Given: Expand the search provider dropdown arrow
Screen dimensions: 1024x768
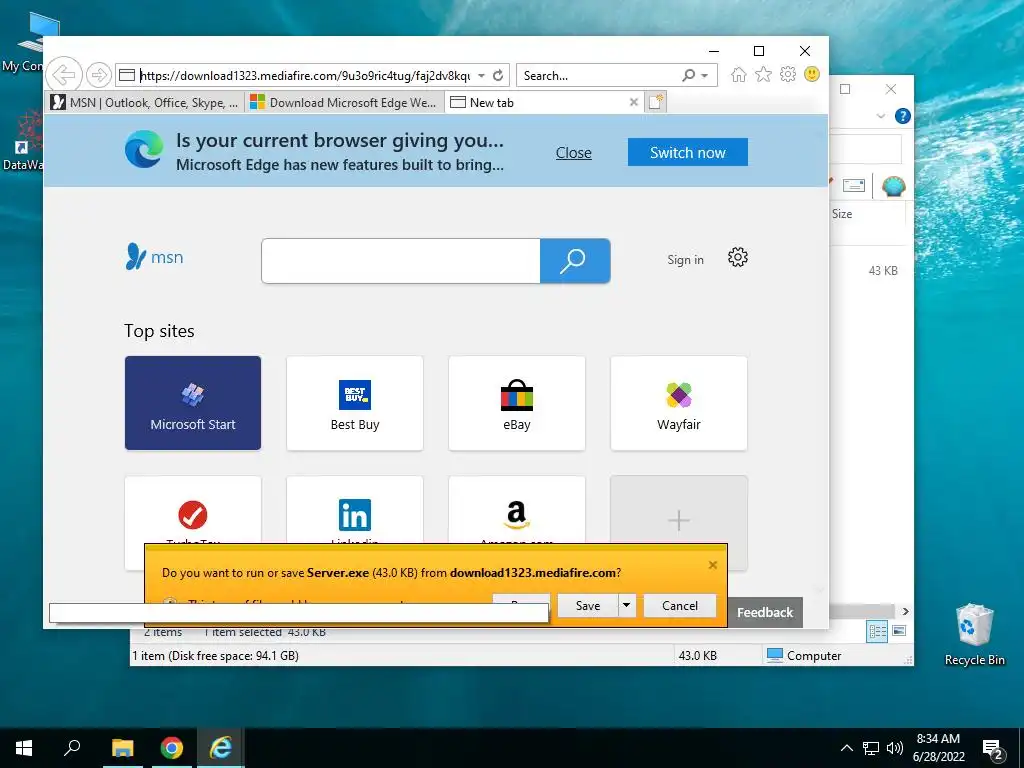Looking at the screenshot, I should (x=705, y=76).
